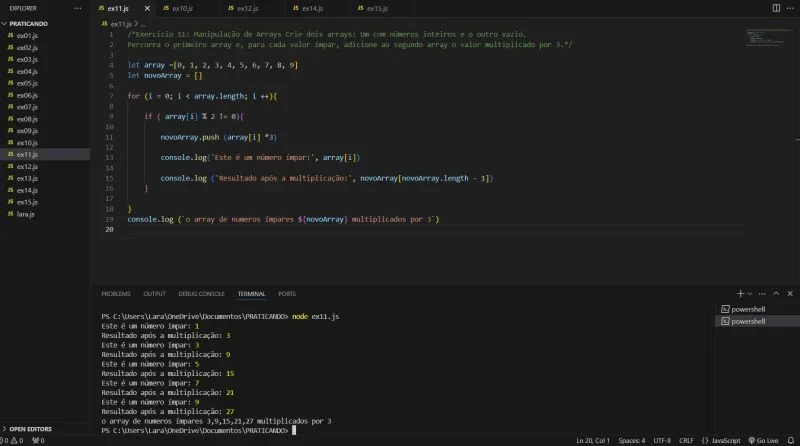Click Go Live in status bar
Image resolution: width=800 pixels, height=446 pixels.
point(763,440)
